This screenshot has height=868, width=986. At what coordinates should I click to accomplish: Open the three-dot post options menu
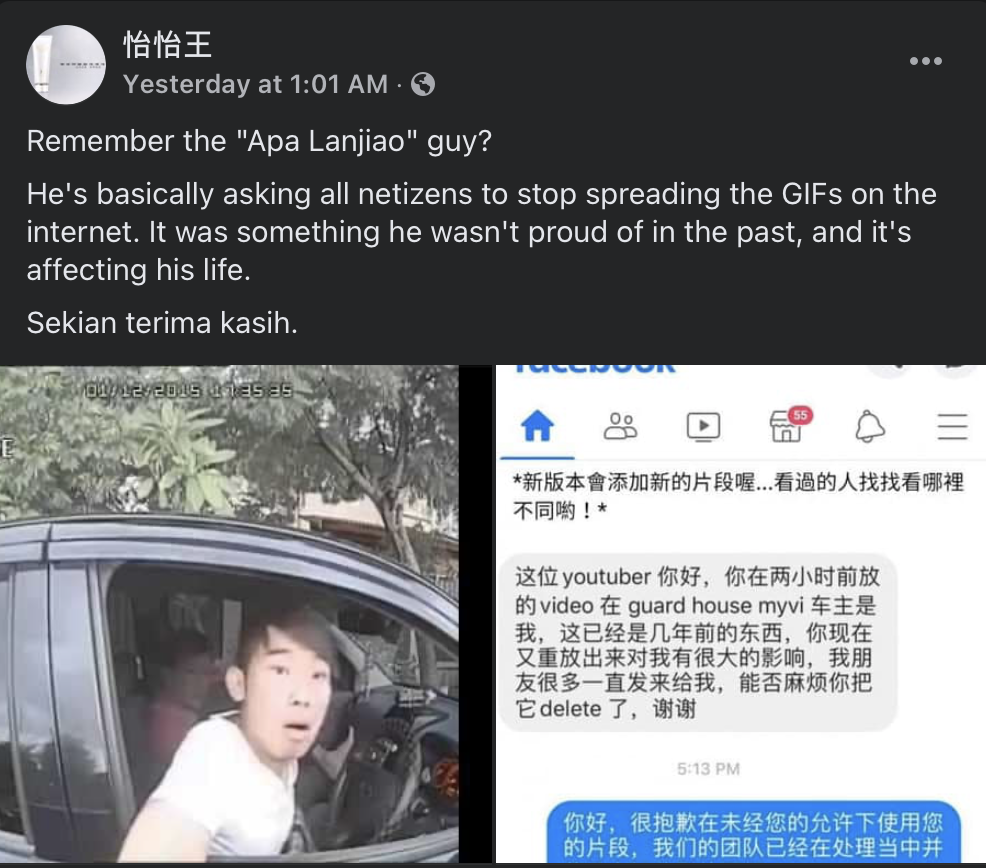pos(926,61)
